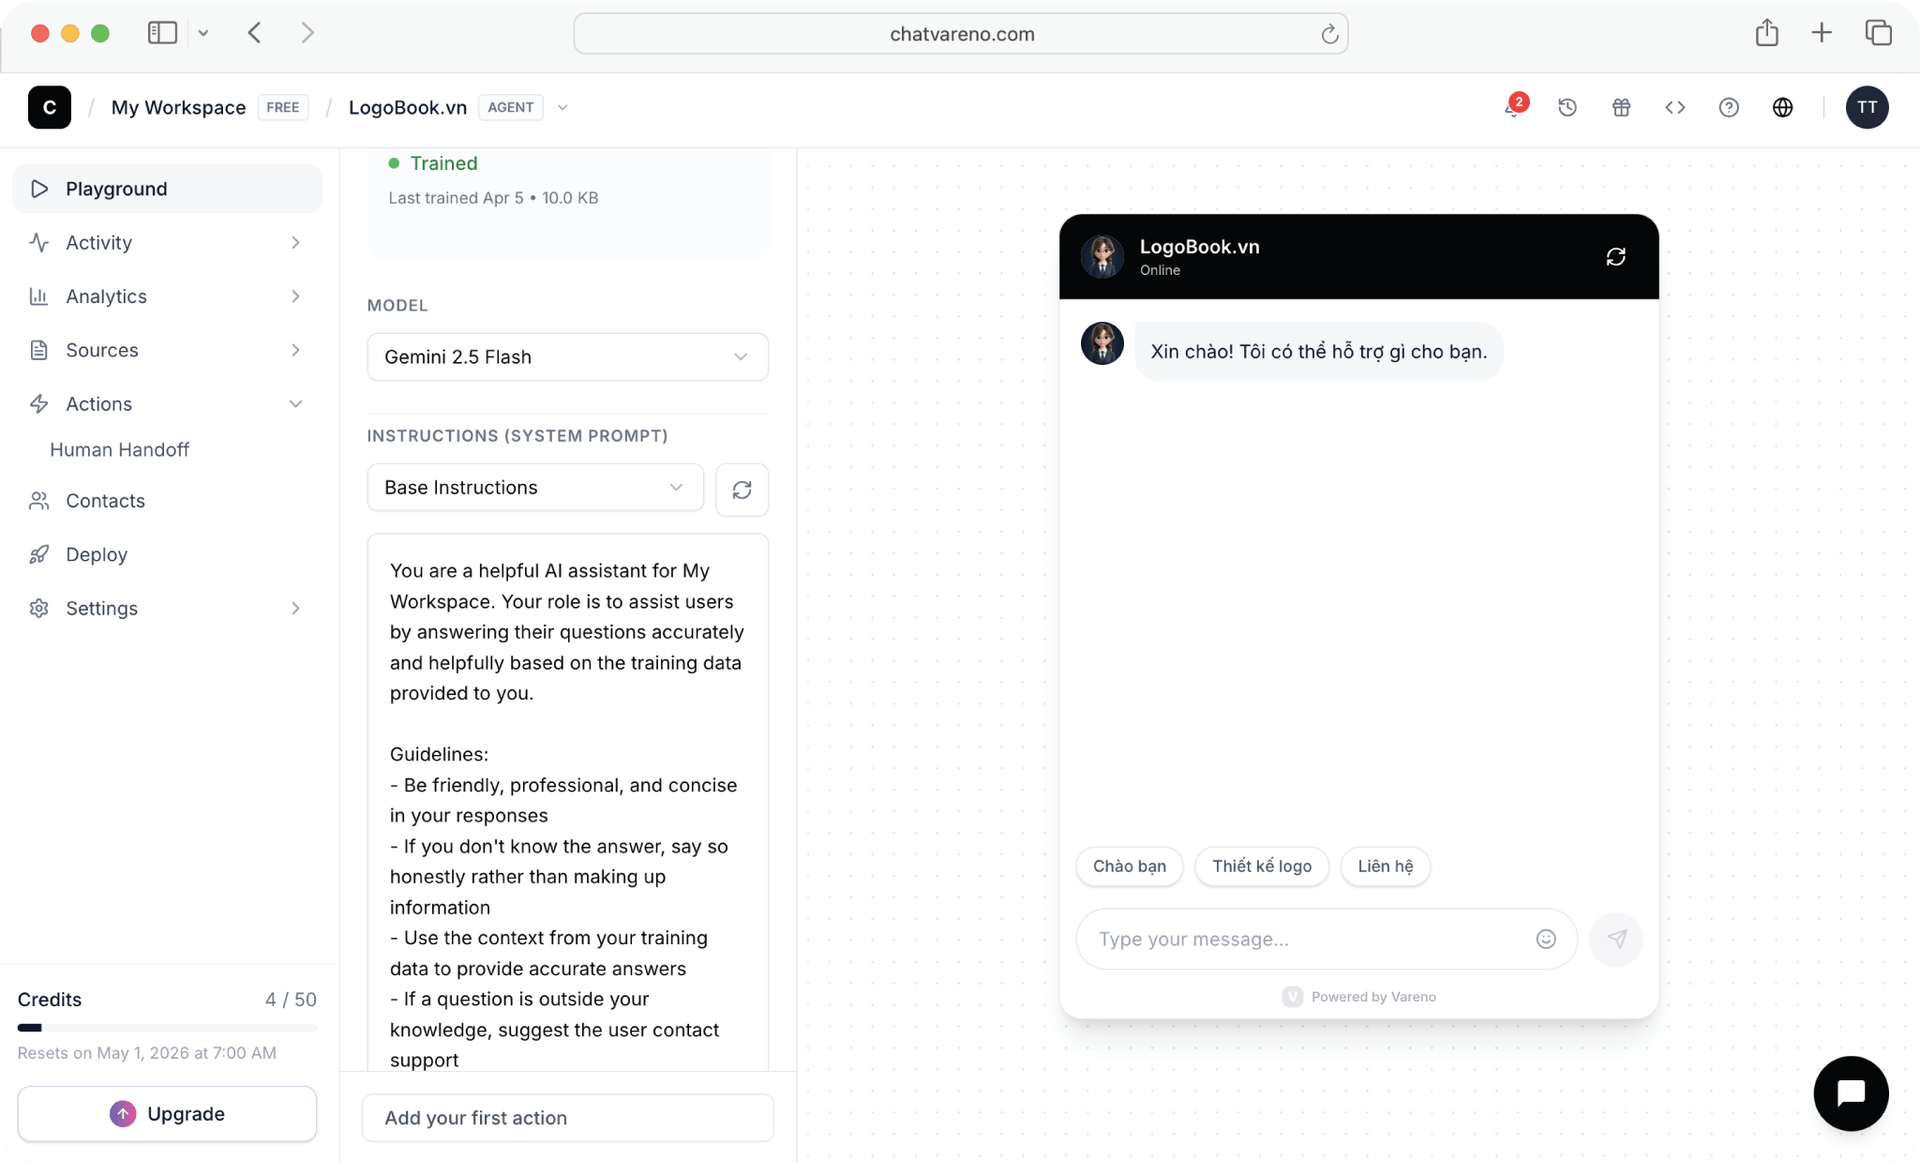
Task: Open the Base Instructions dropdown
Action: point(534,487)
